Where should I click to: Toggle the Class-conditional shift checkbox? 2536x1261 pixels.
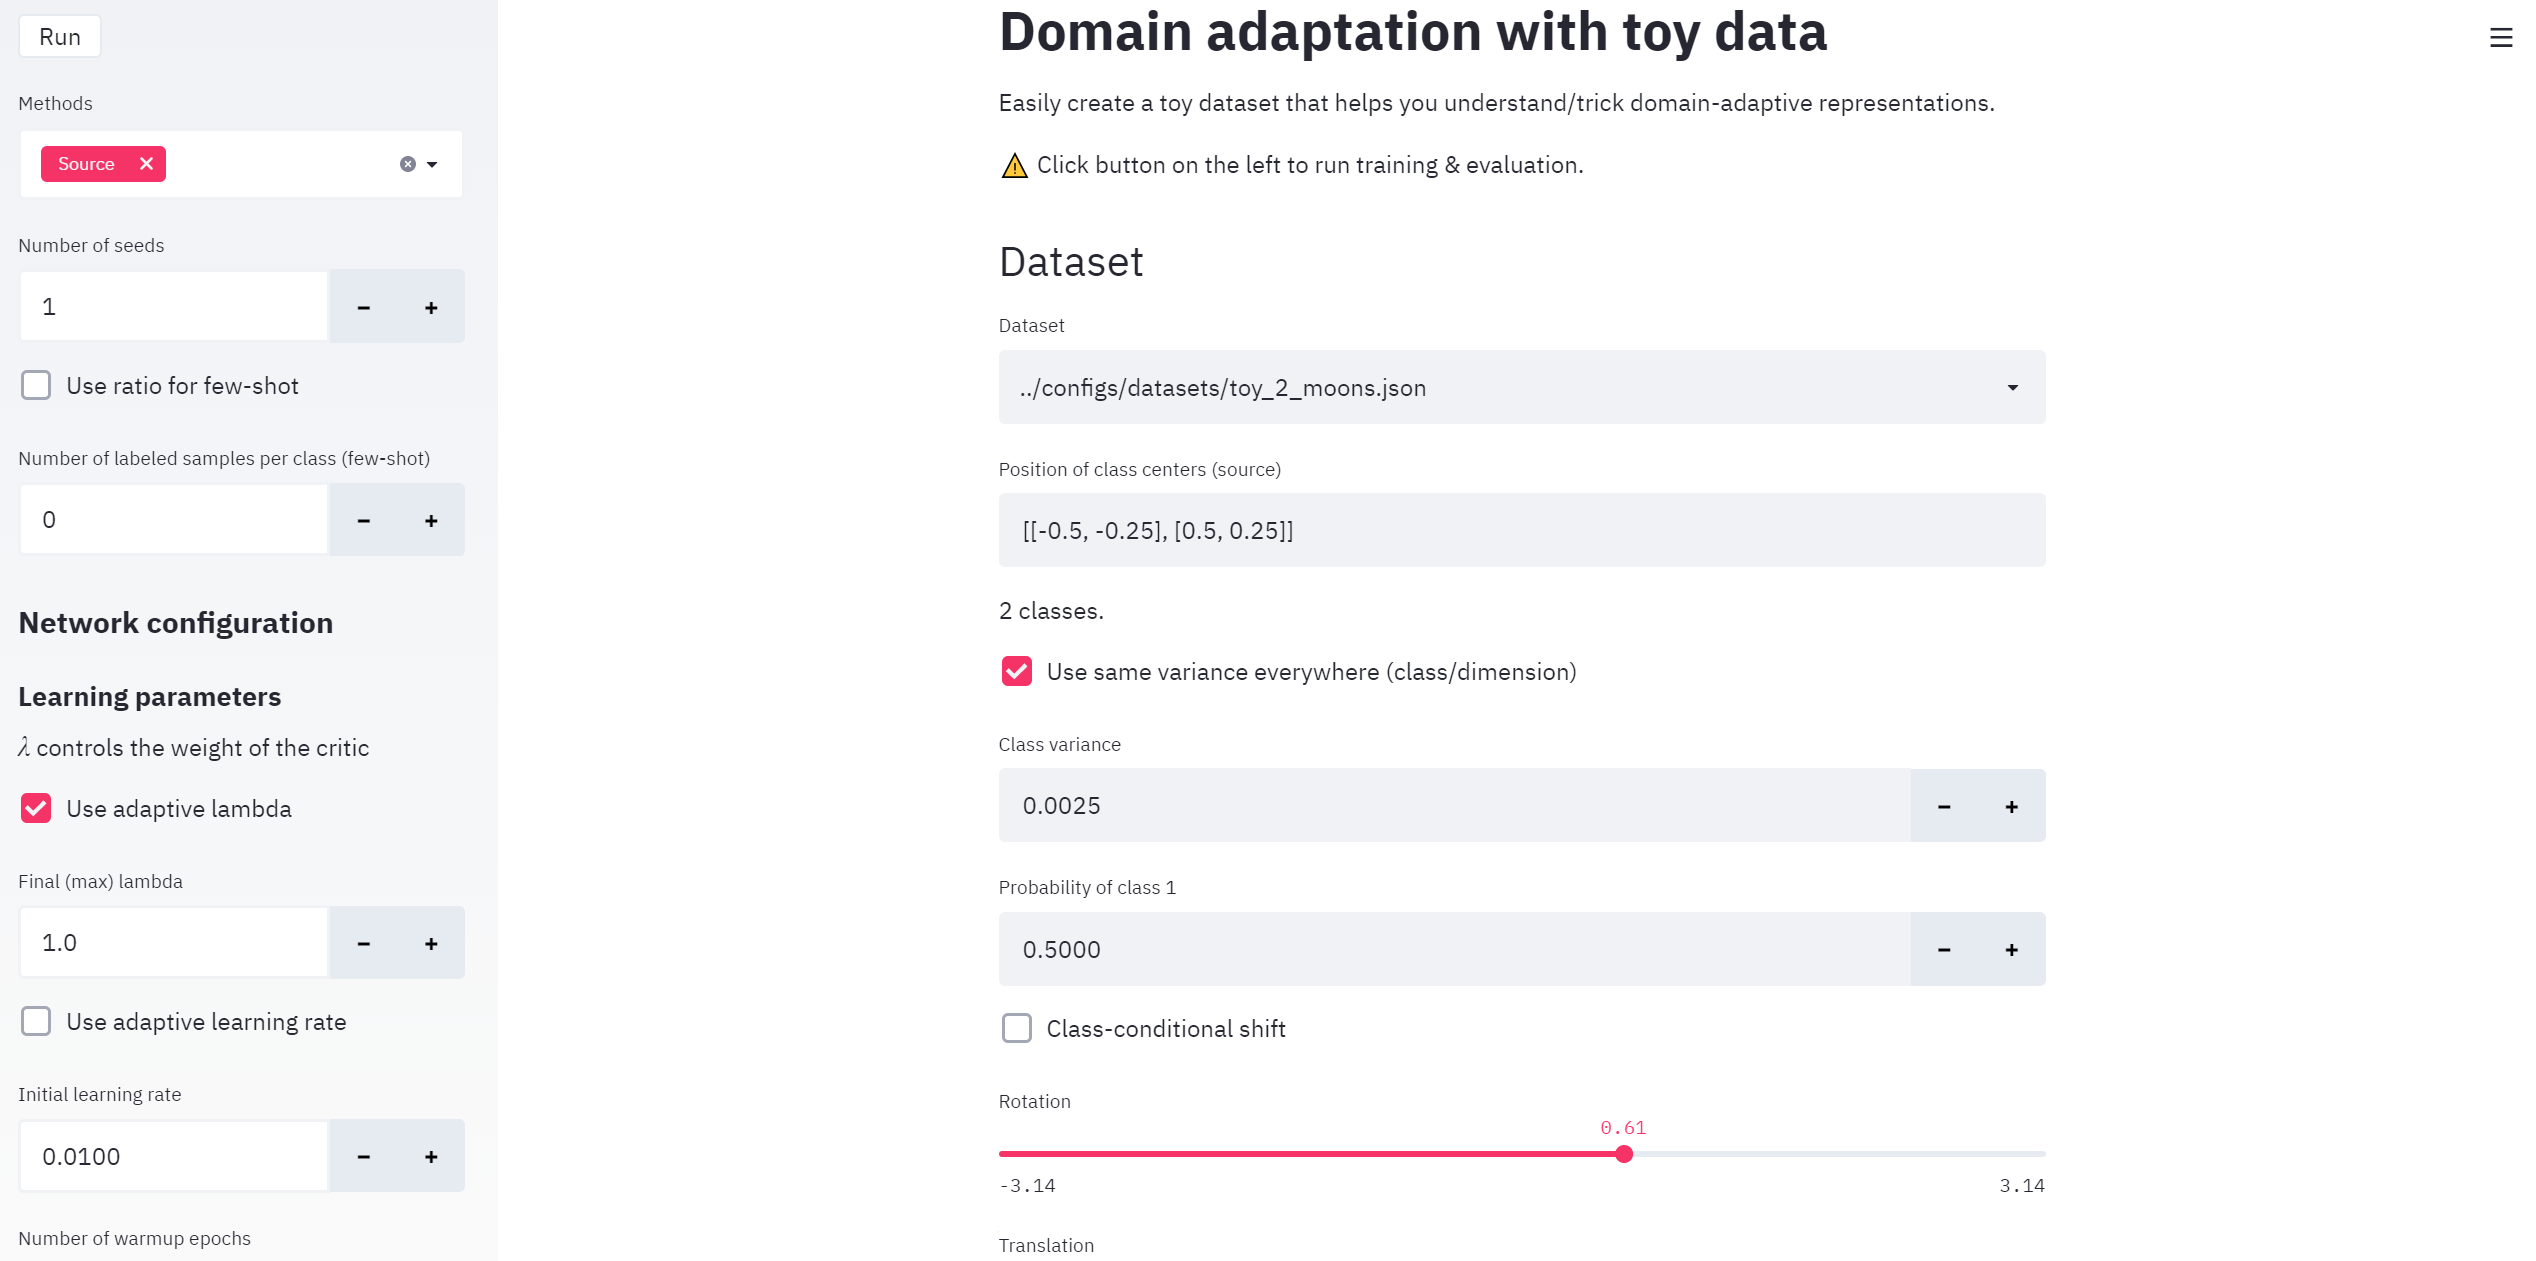[1017, 1028]
